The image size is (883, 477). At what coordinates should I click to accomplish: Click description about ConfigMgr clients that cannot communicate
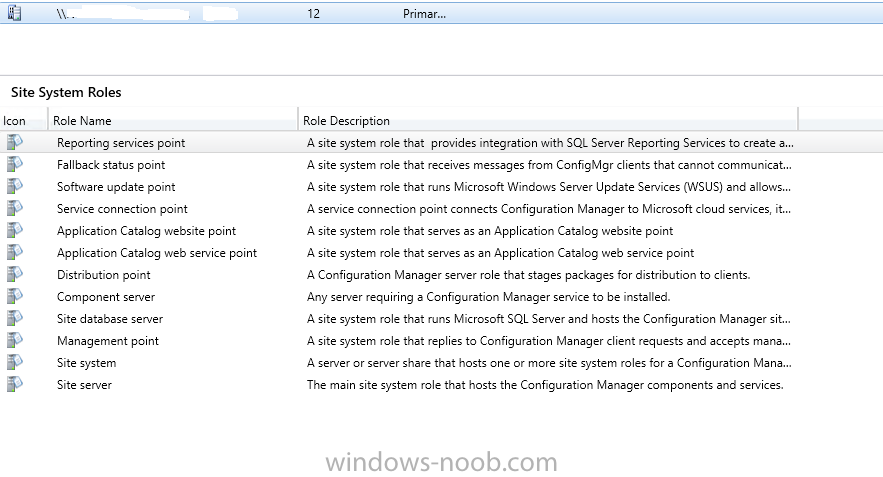549,165
